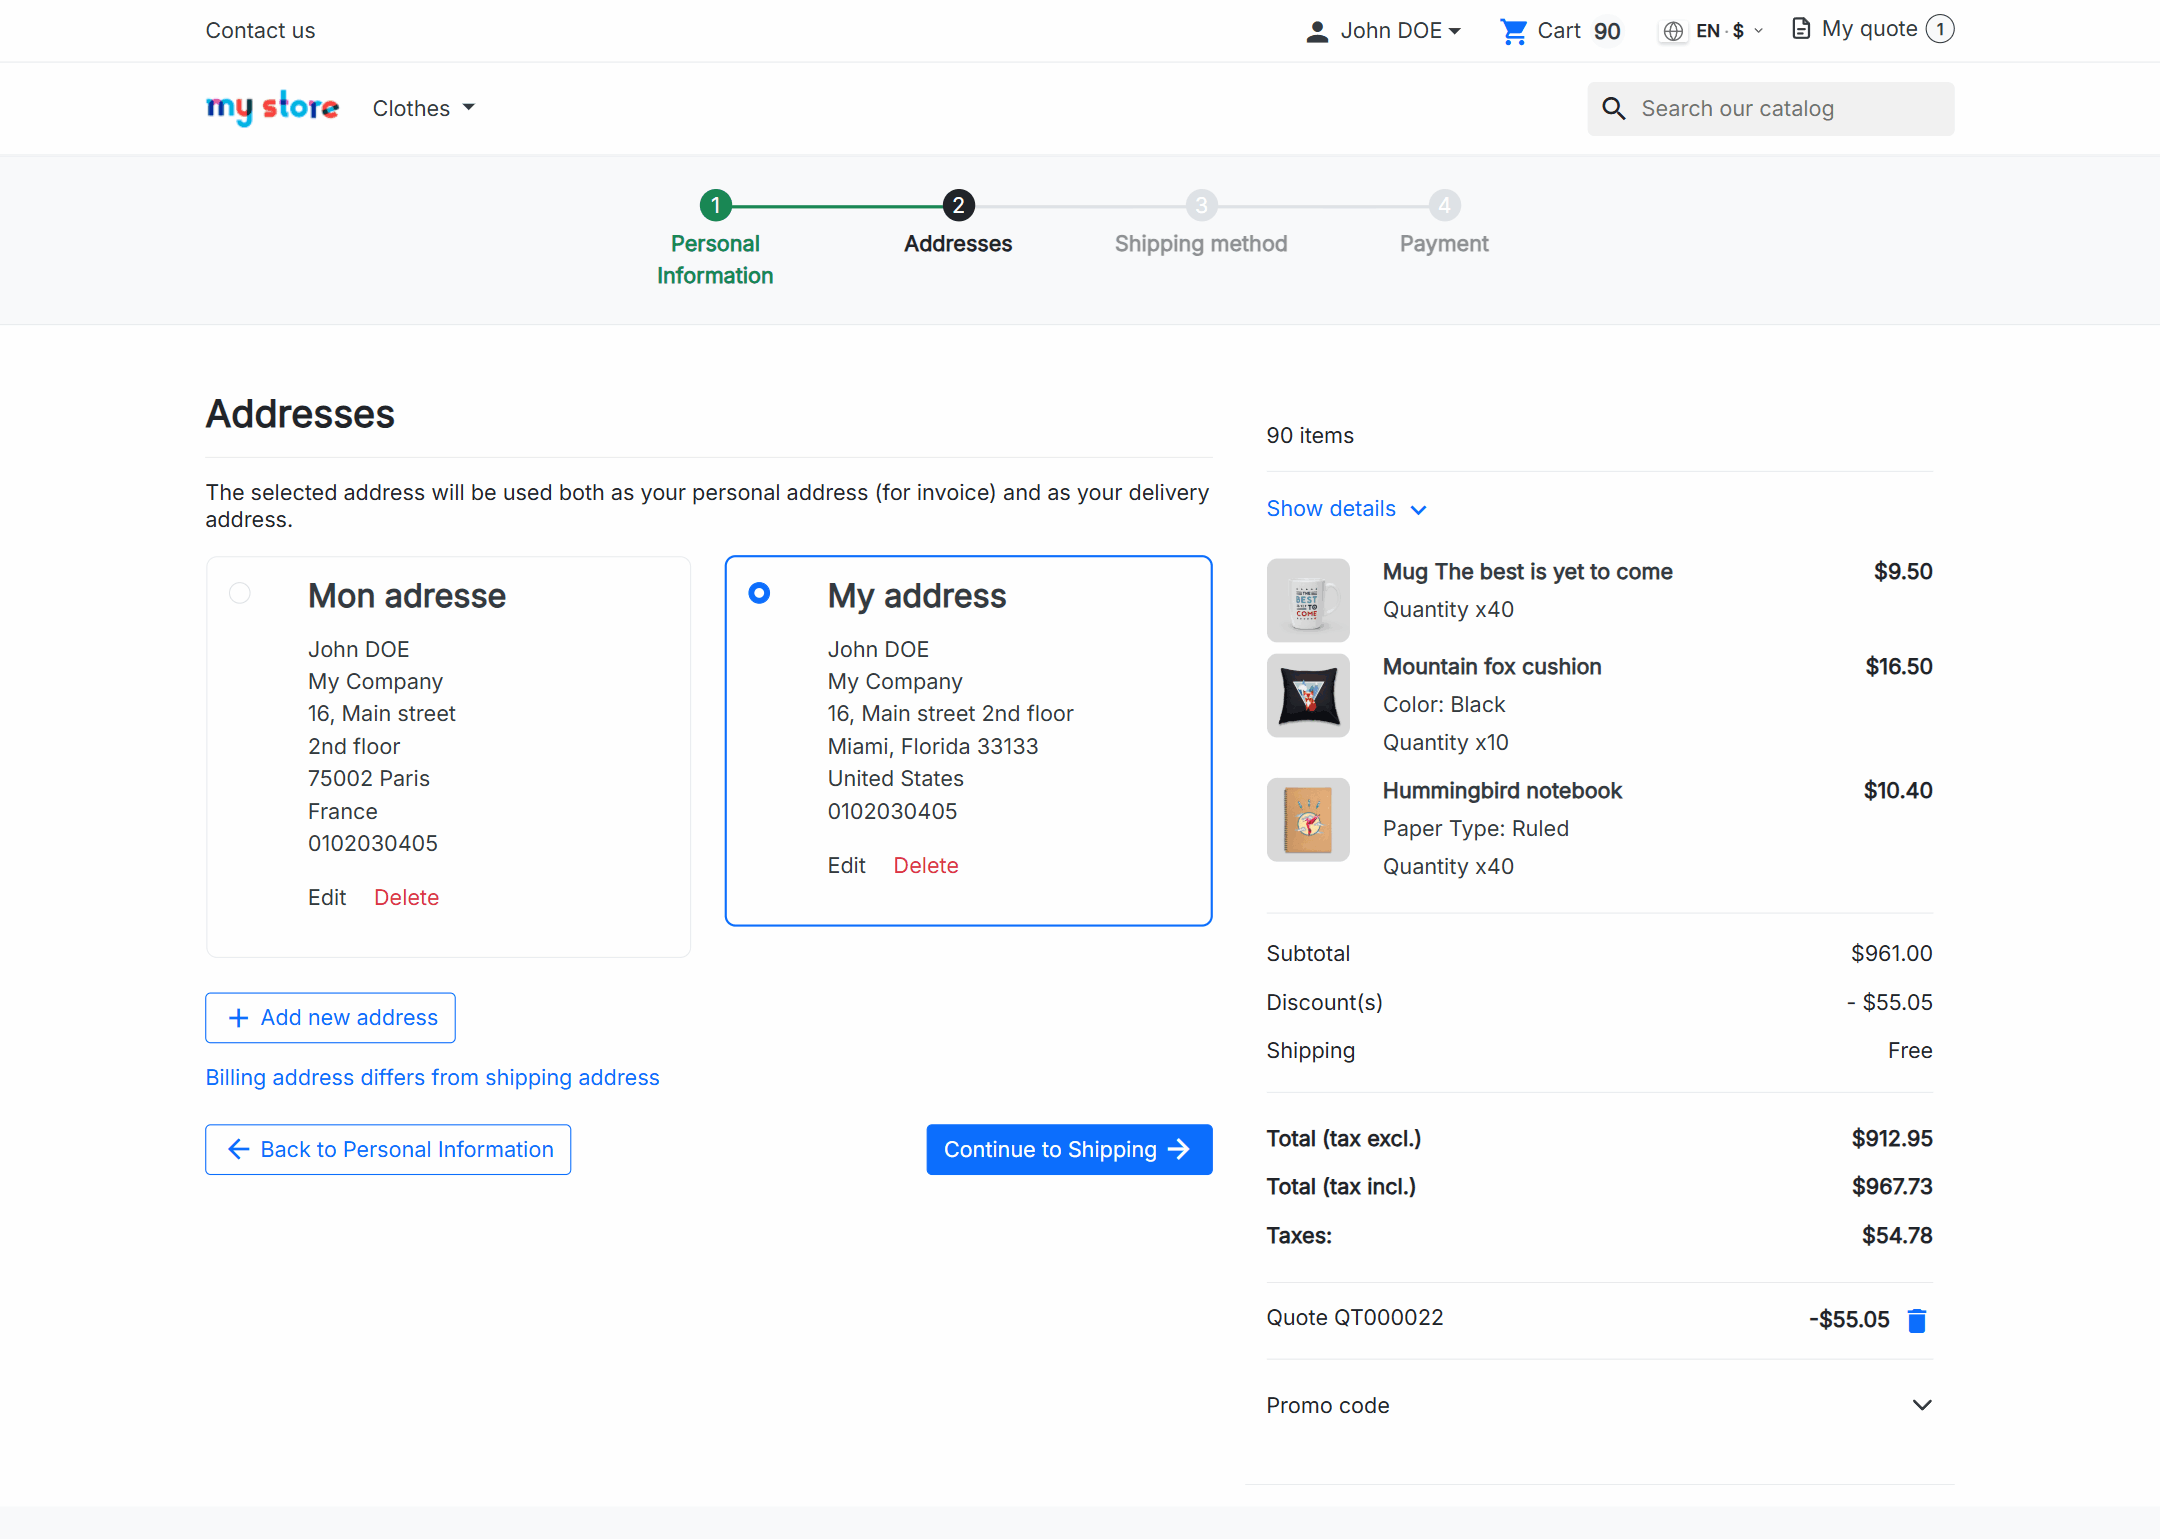Click the Cart 90 label

(1579, 31)
